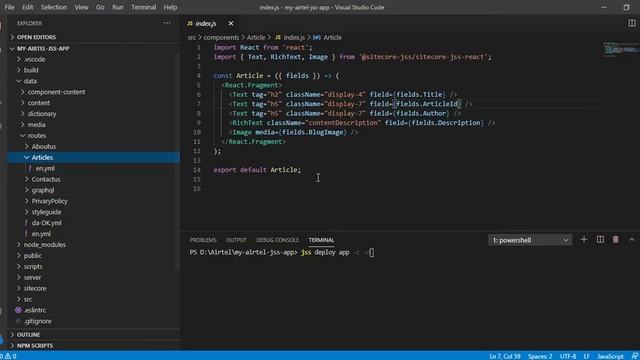Change indentation via Spaces: 2

(x=540, y=356)
